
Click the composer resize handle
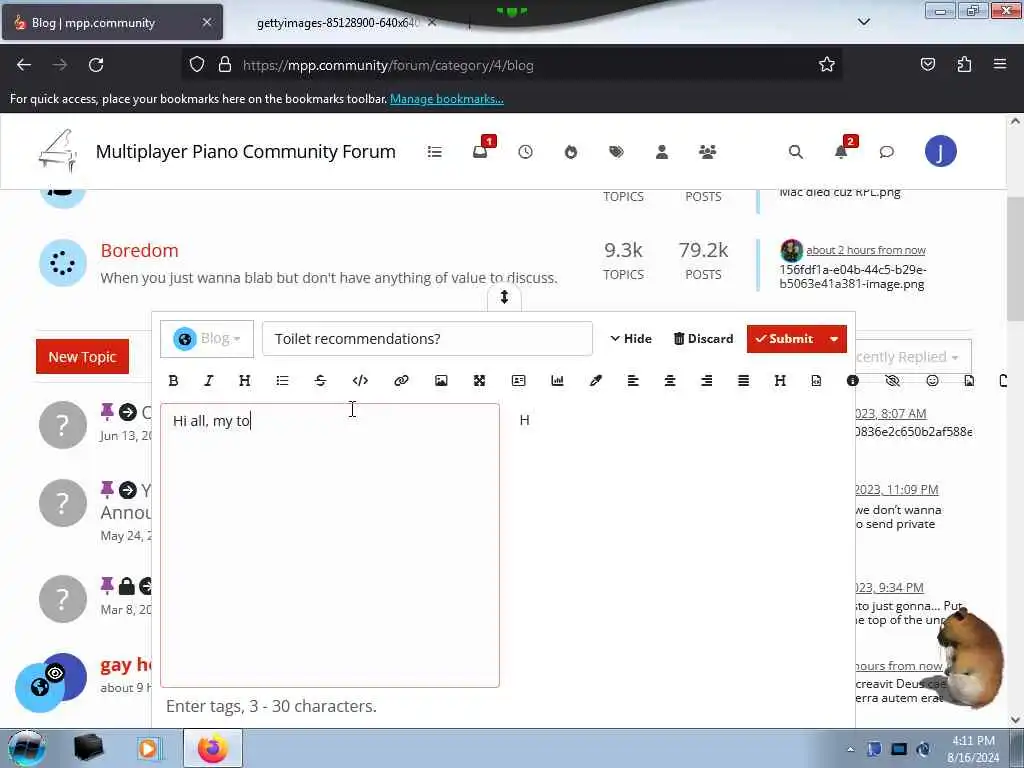point(504,297)
